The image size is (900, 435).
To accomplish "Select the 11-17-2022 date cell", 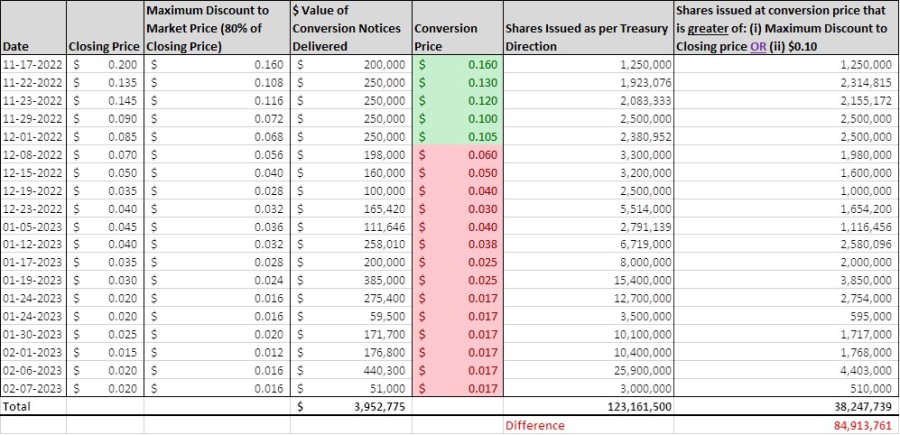I will pyautogui.click(x=34, y=63).
